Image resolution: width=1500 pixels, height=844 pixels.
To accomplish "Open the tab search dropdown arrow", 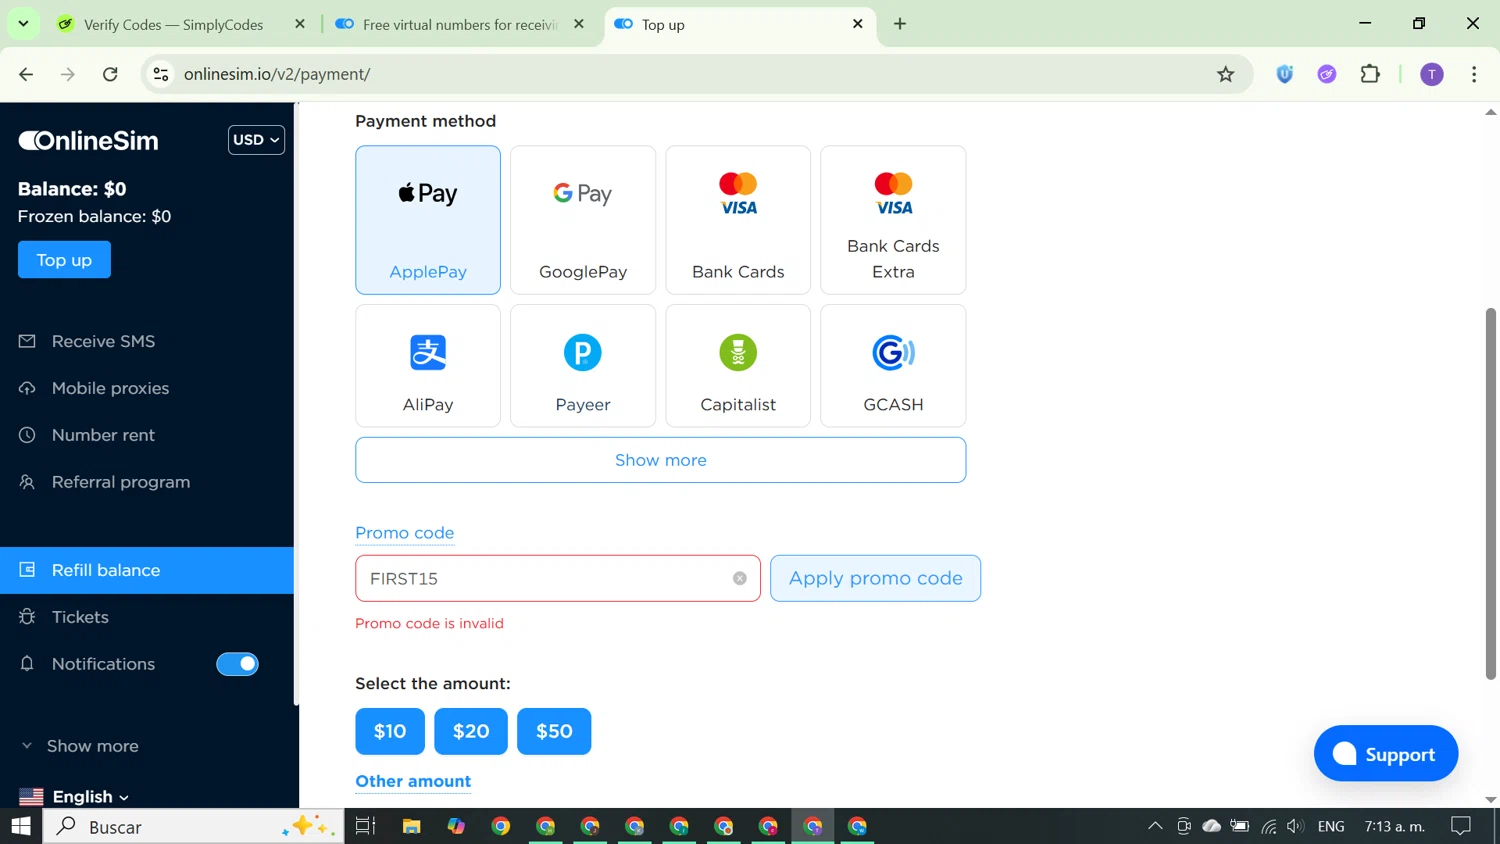I will click(23, 24).
